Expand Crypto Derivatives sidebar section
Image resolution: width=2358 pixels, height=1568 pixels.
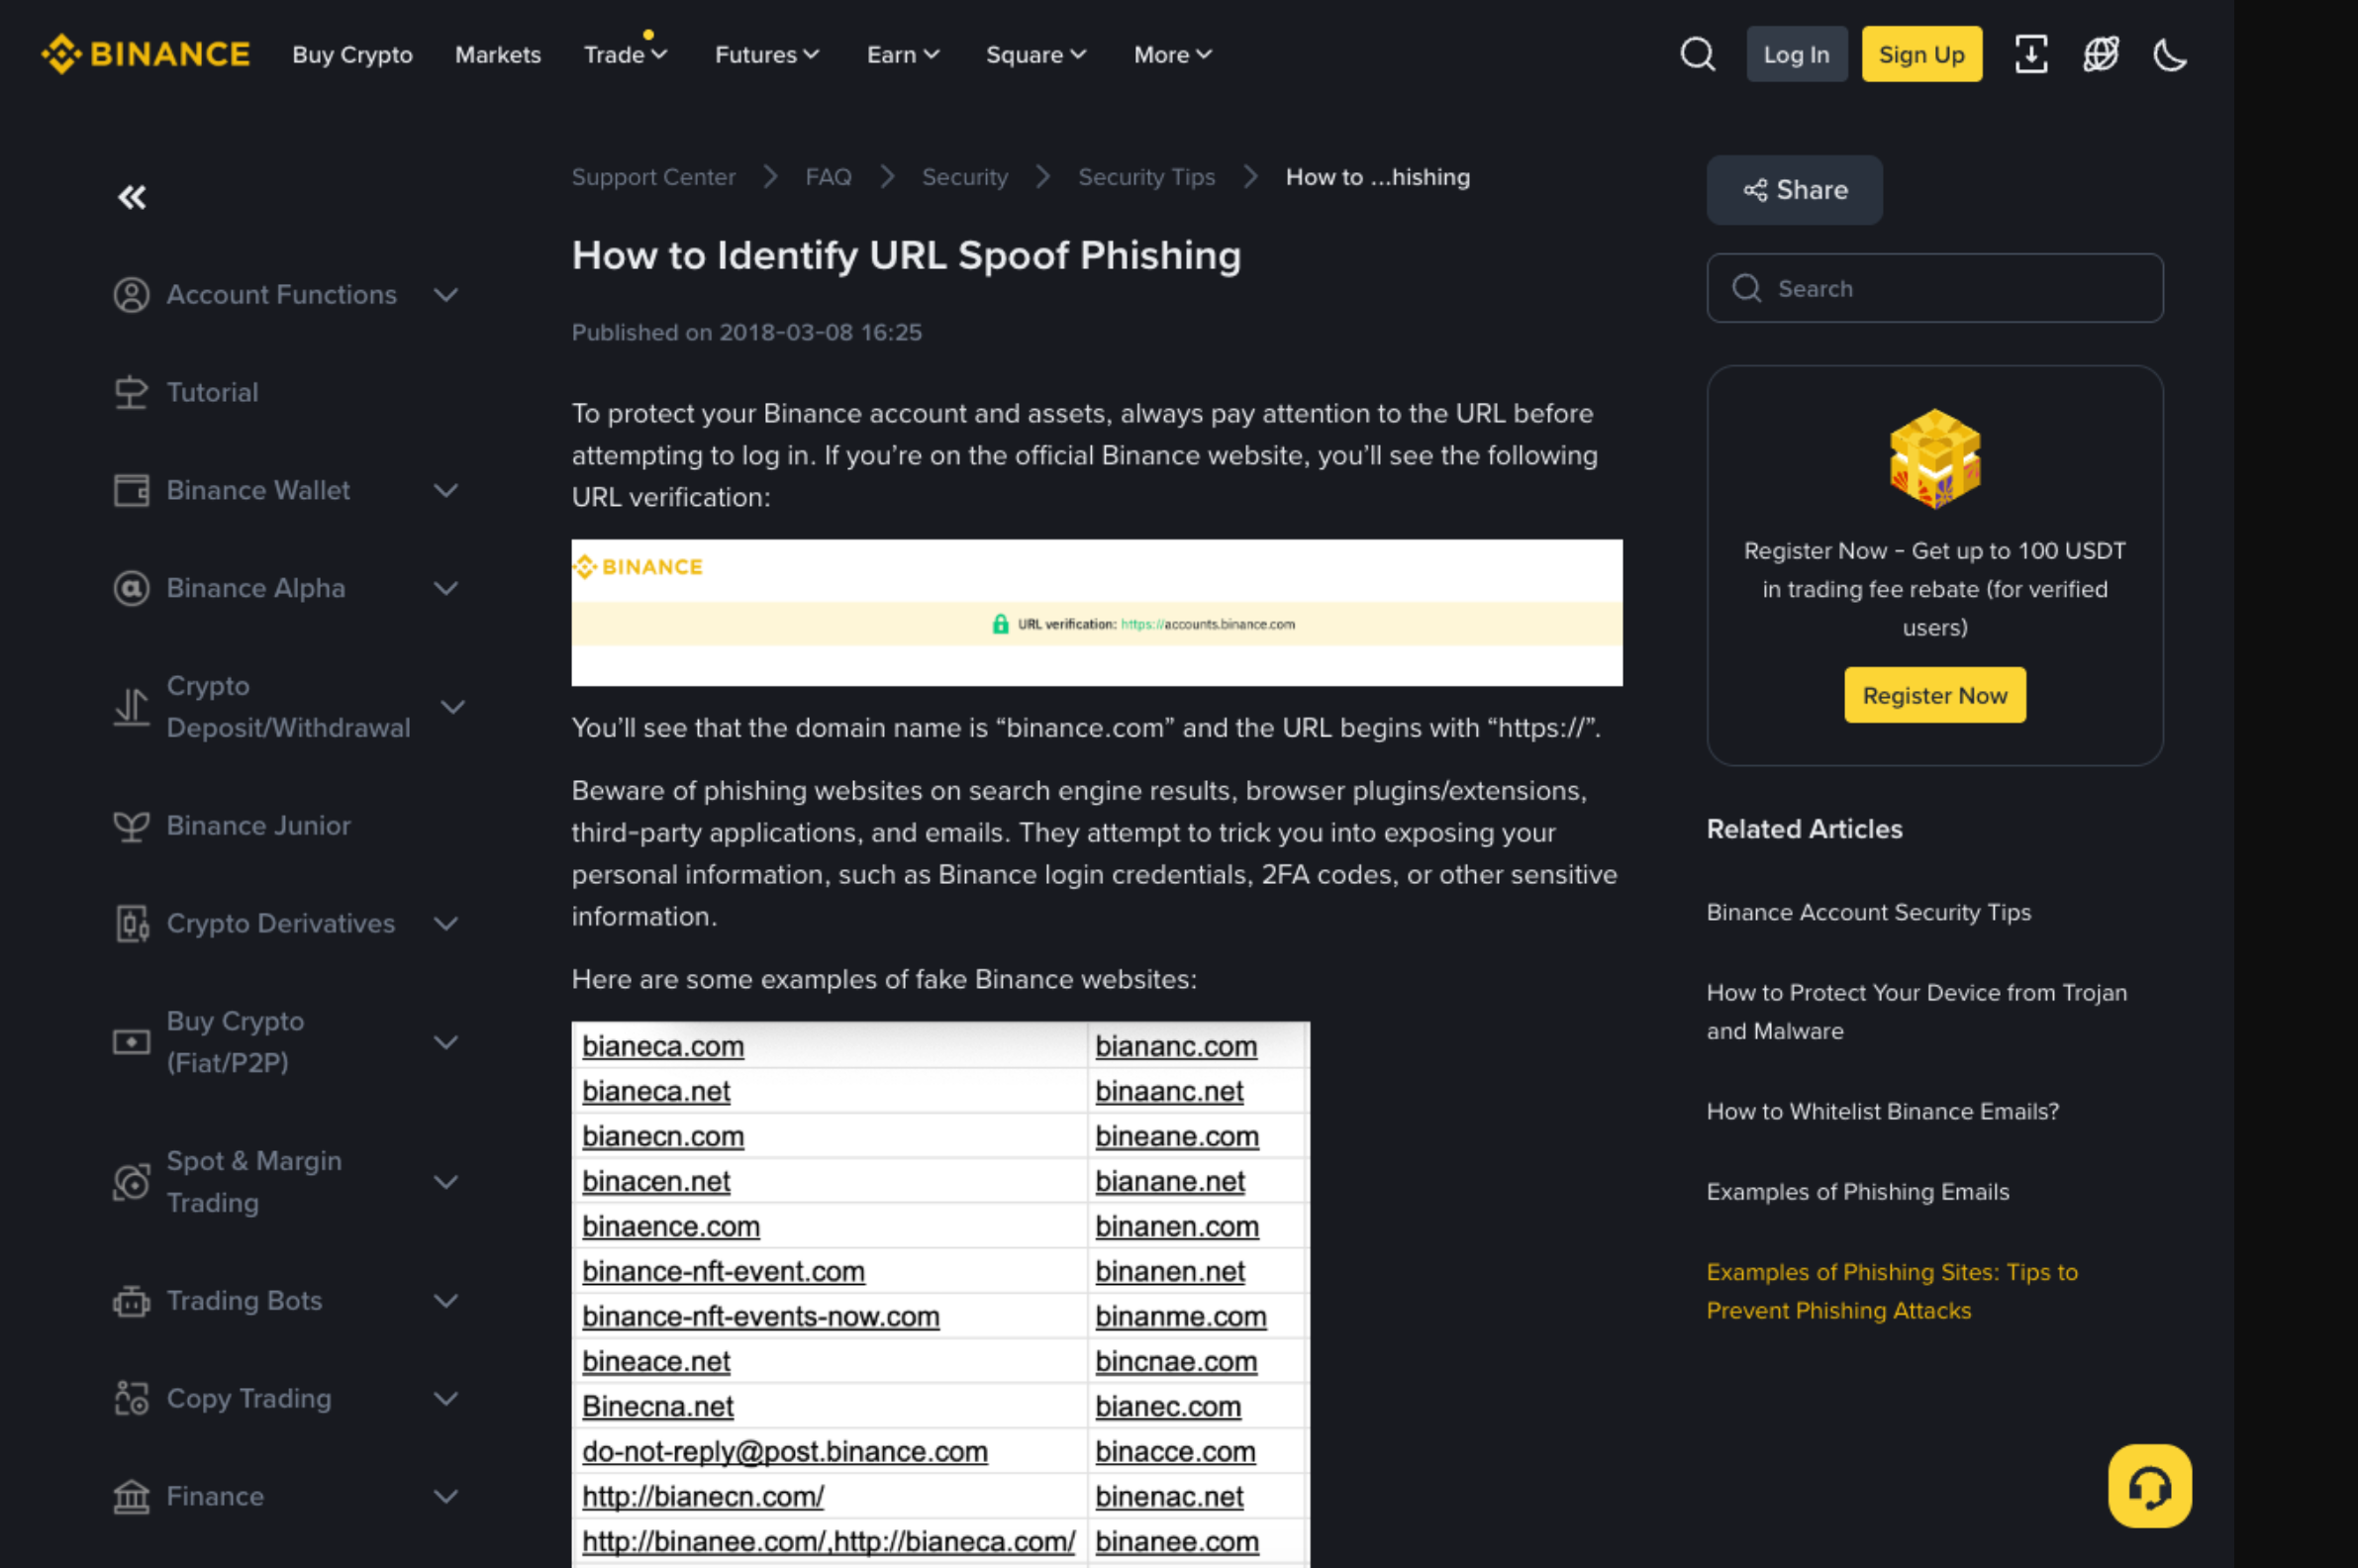coord(446,924)
